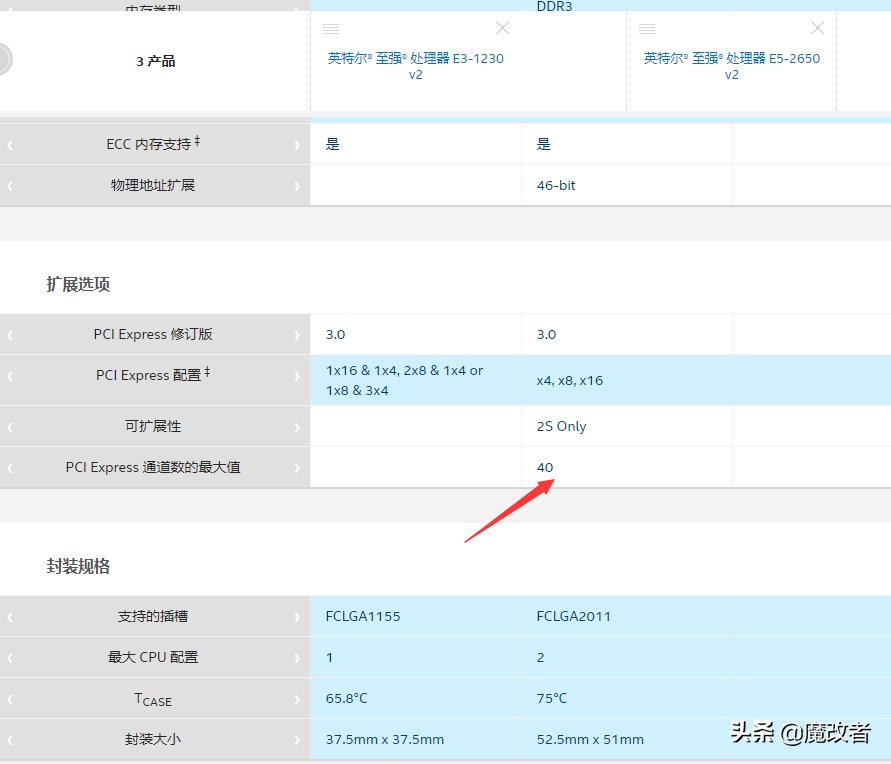Click the '46-bit' physical address value

(556, 185)
